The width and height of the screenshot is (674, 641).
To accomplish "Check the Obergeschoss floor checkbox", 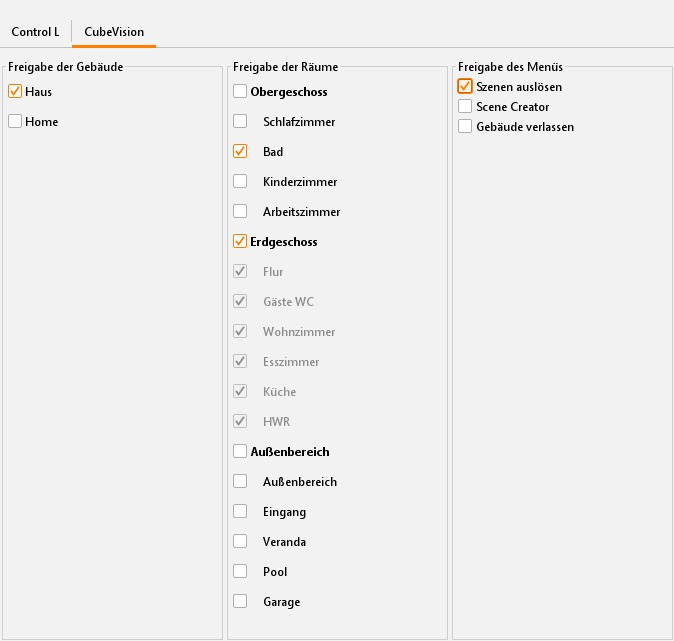I will pos(240,92).
